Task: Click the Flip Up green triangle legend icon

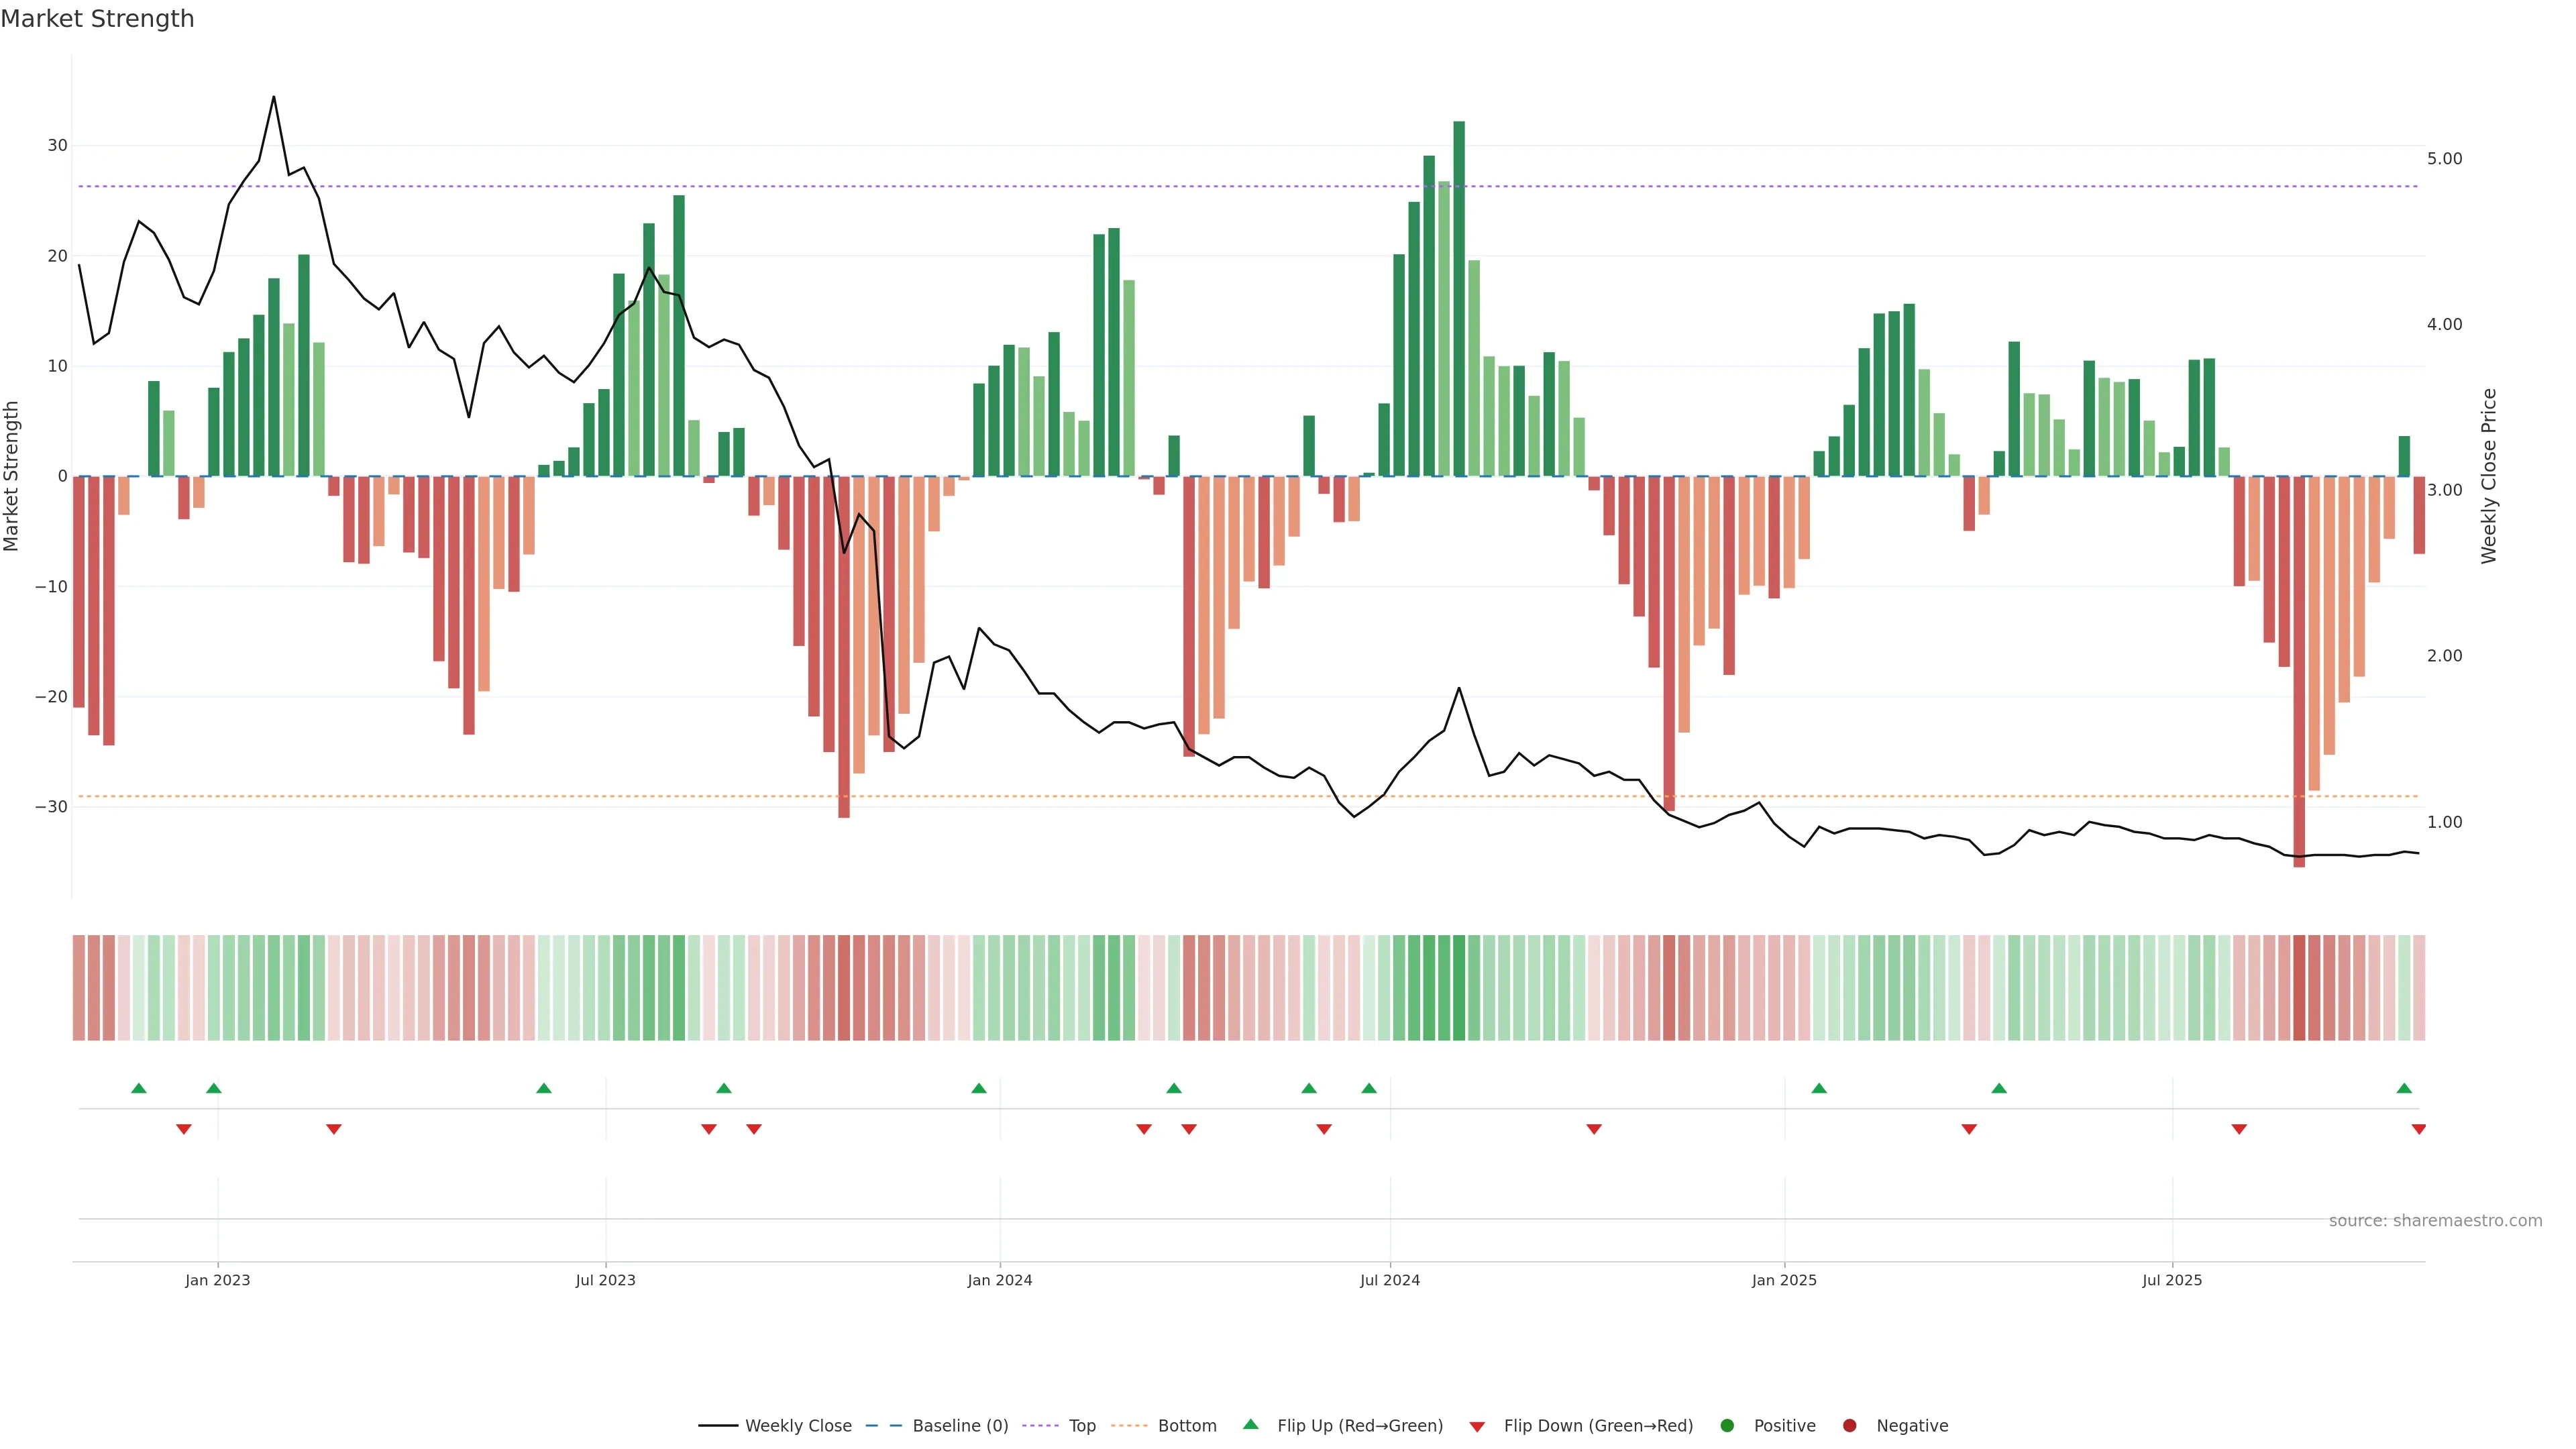Action: (x=1250, y=1424)
